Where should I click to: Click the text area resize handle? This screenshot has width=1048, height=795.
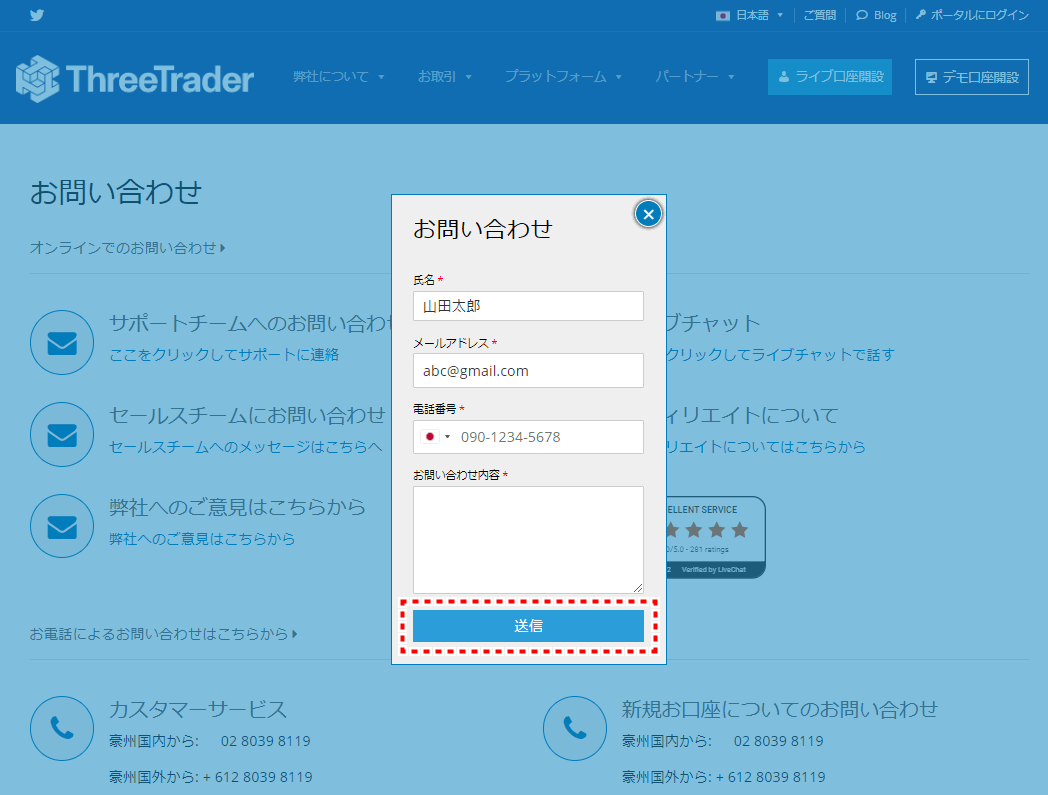click(x=638, y=588)
